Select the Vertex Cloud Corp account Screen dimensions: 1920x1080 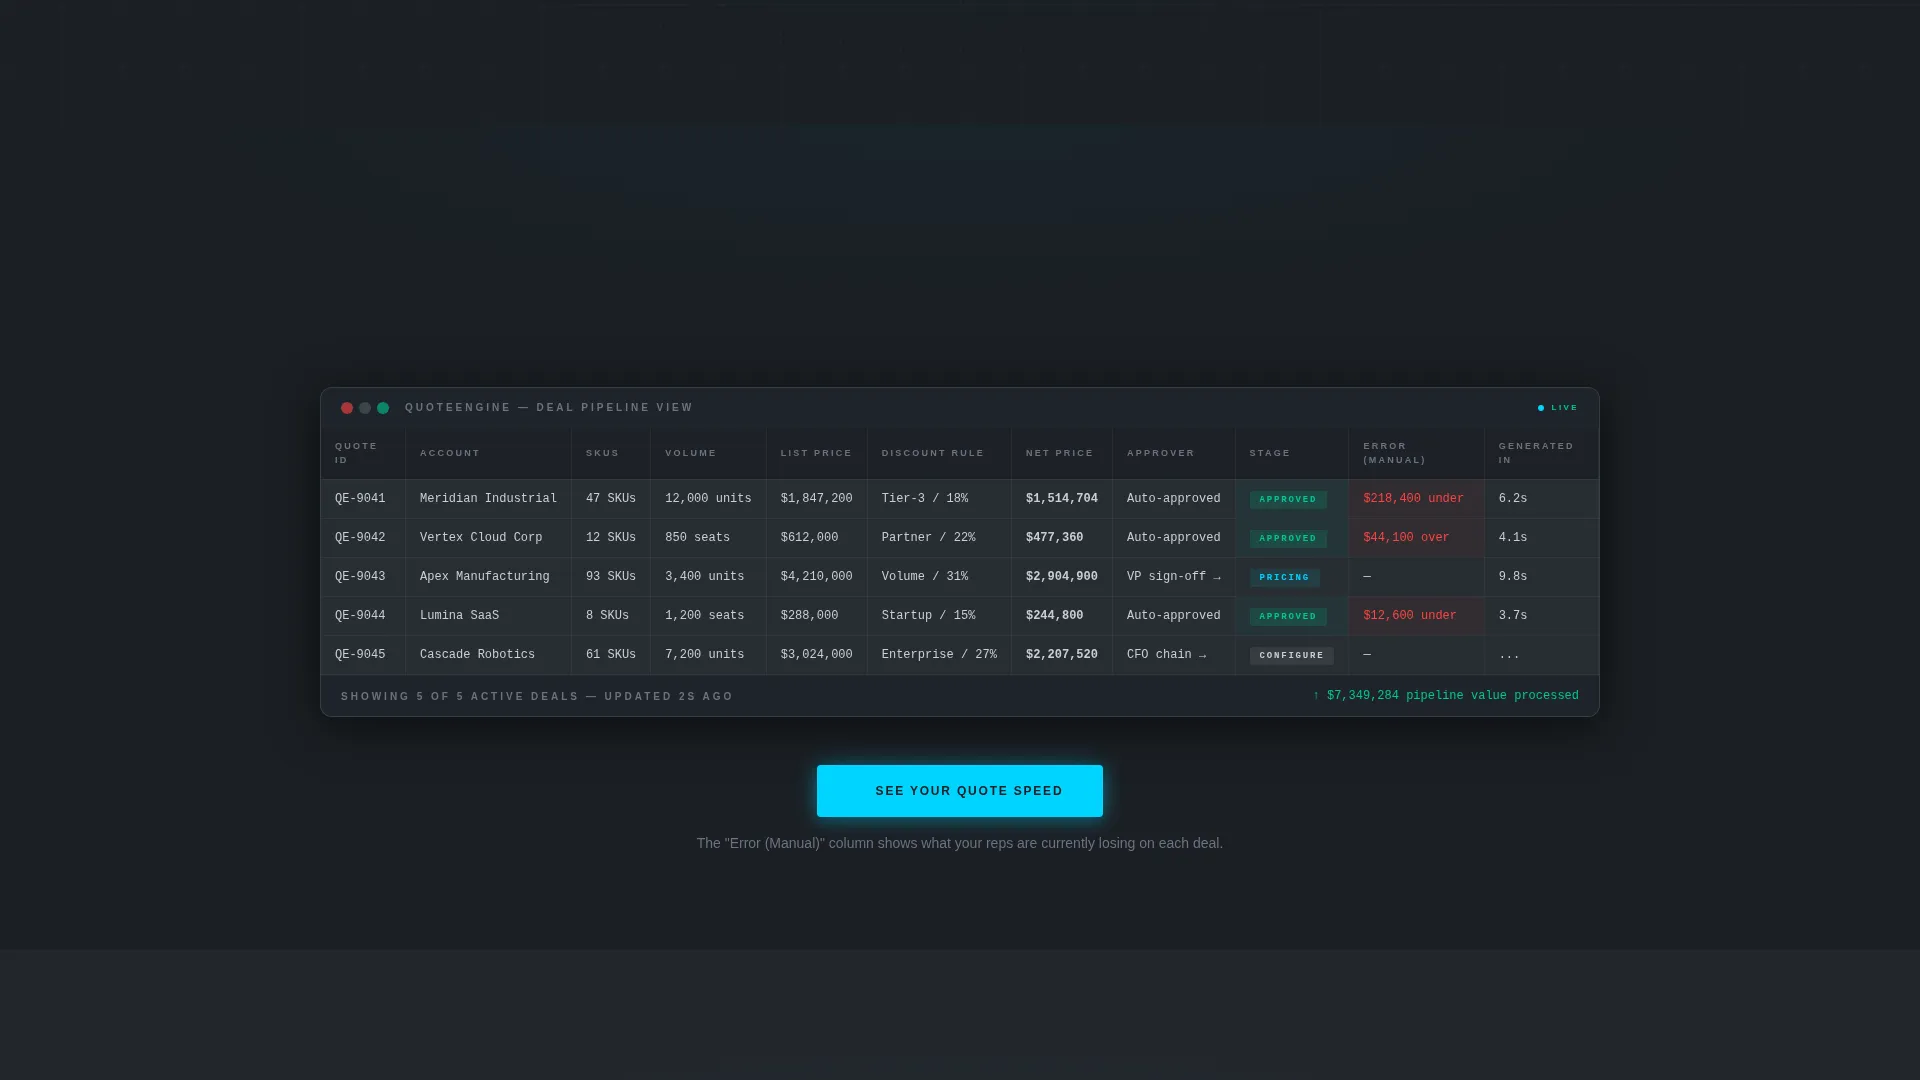[x=481, y=538]
